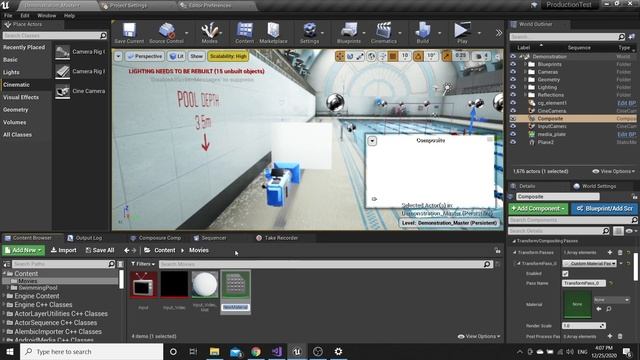Click the Cinematics toolbar icon
The image size is (640, 360).
[384, 33]
